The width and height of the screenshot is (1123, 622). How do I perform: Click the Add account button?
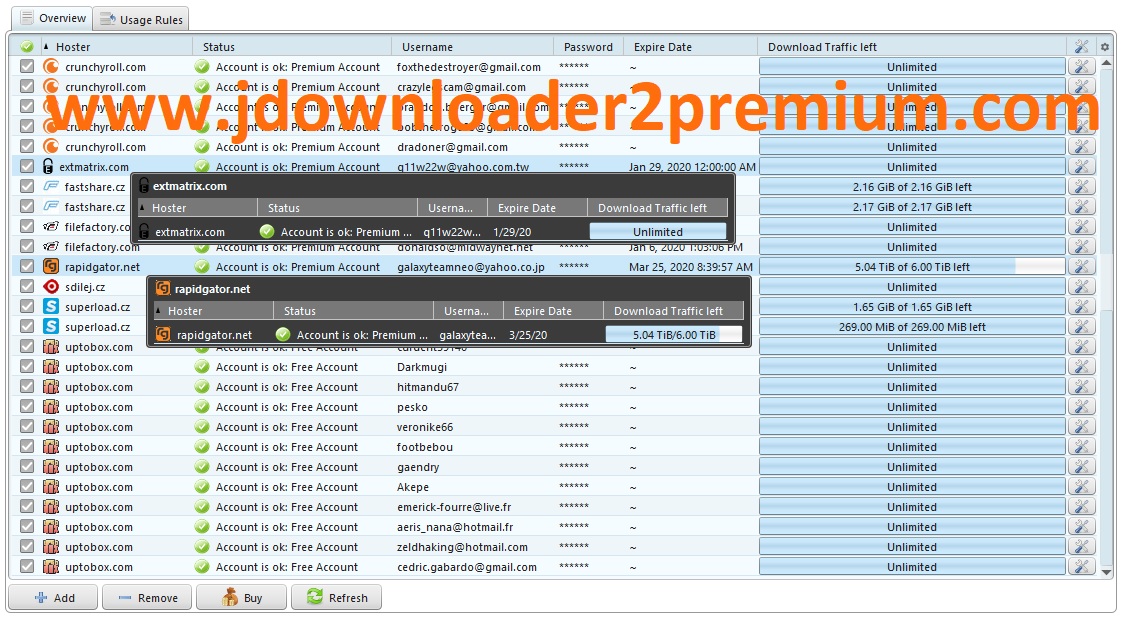tap(54, 598)
